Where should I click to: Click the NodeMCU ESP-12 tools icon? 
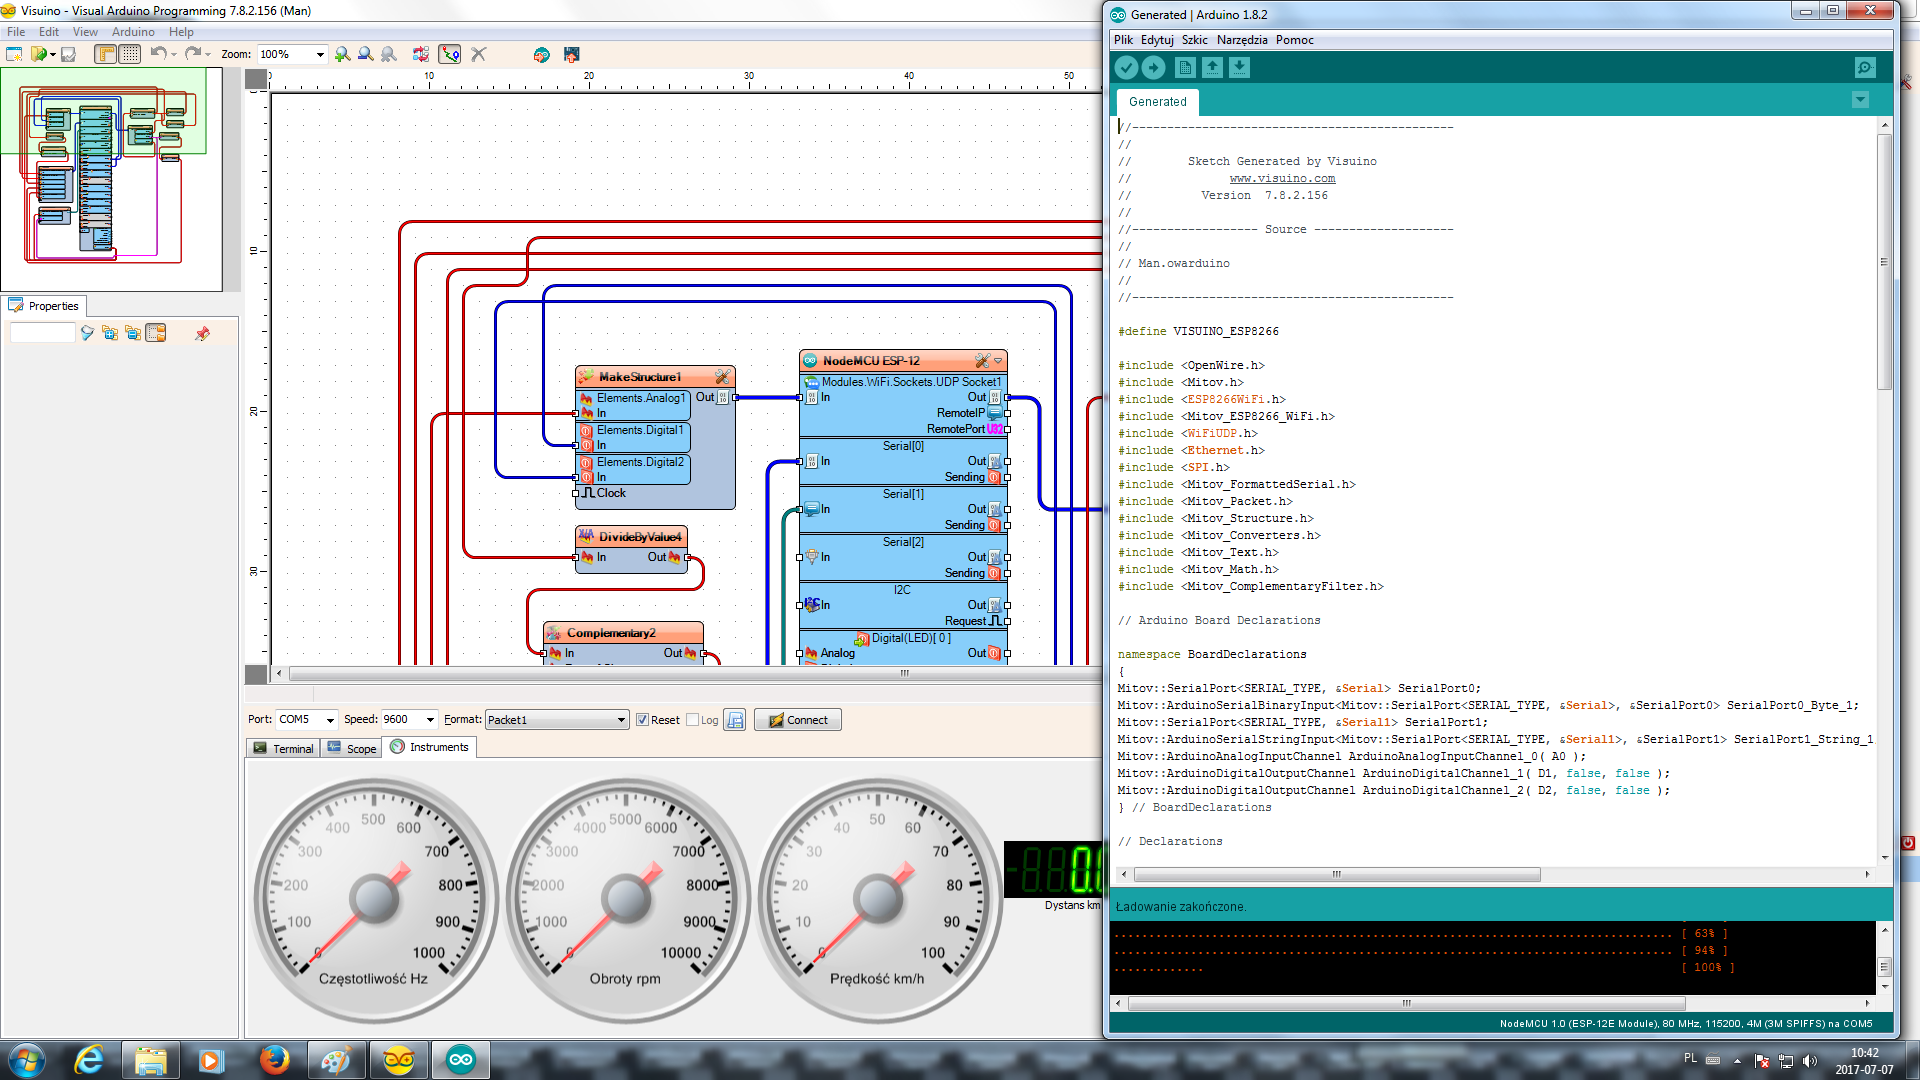pyautogui.click(x=982, y=361)
